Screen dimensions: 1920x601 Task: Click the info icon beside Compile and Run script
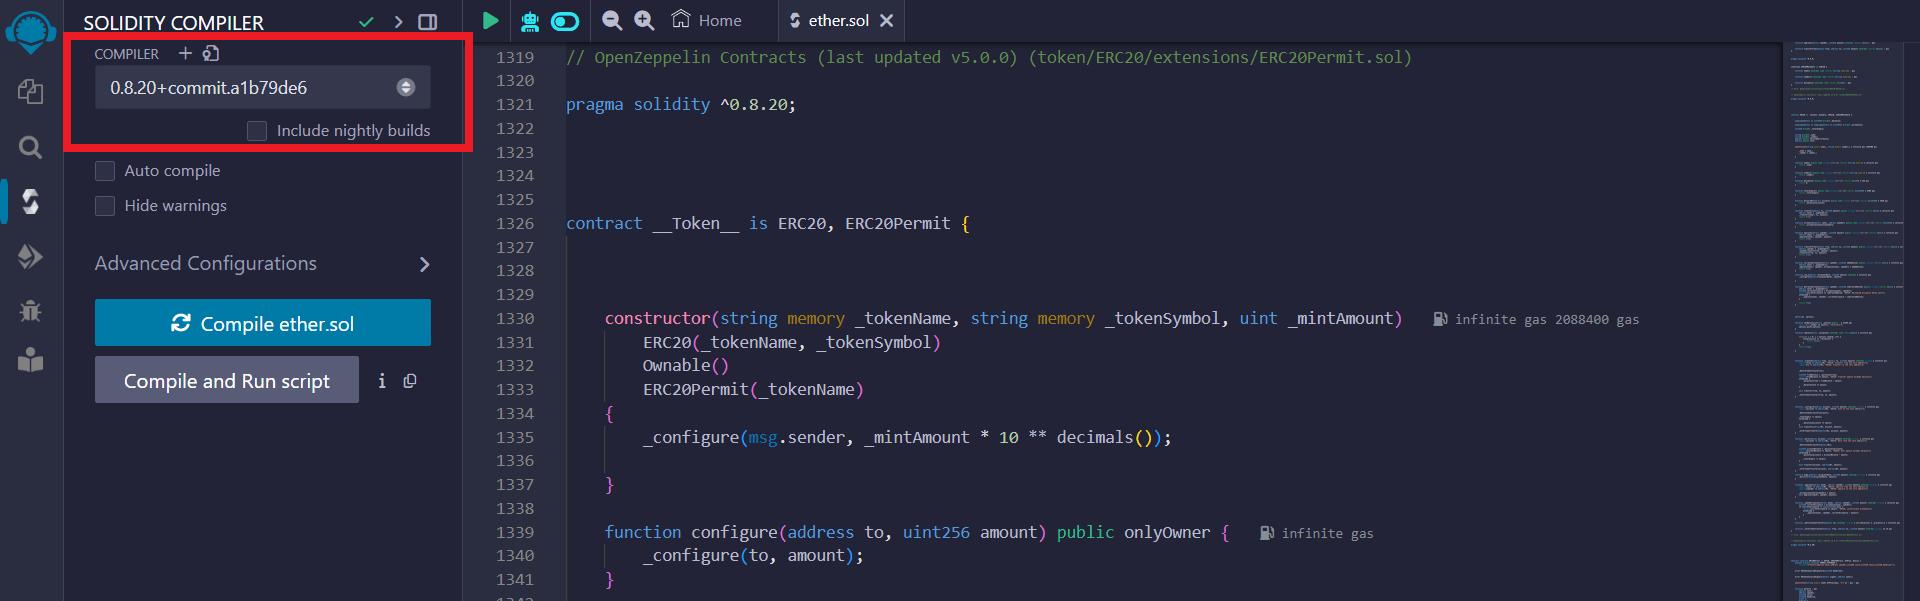point(382,381)
